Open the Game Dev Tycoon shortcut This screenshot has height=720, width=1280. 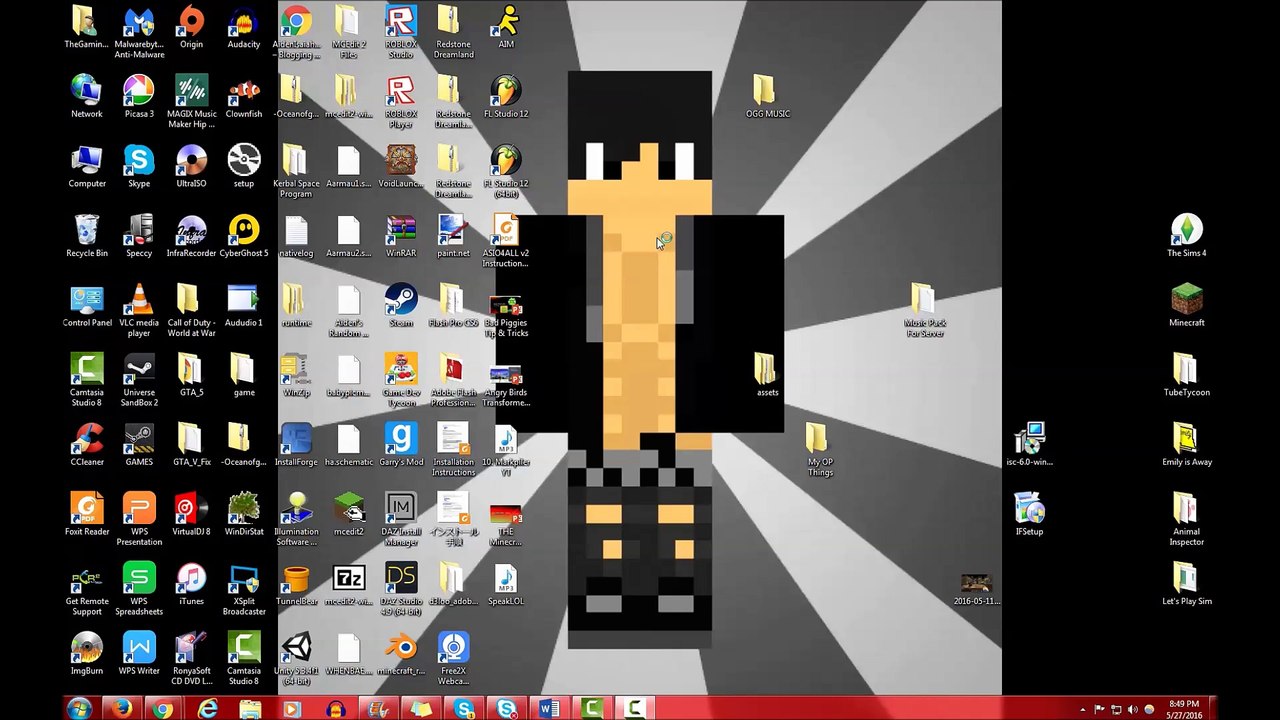(401, 380)
